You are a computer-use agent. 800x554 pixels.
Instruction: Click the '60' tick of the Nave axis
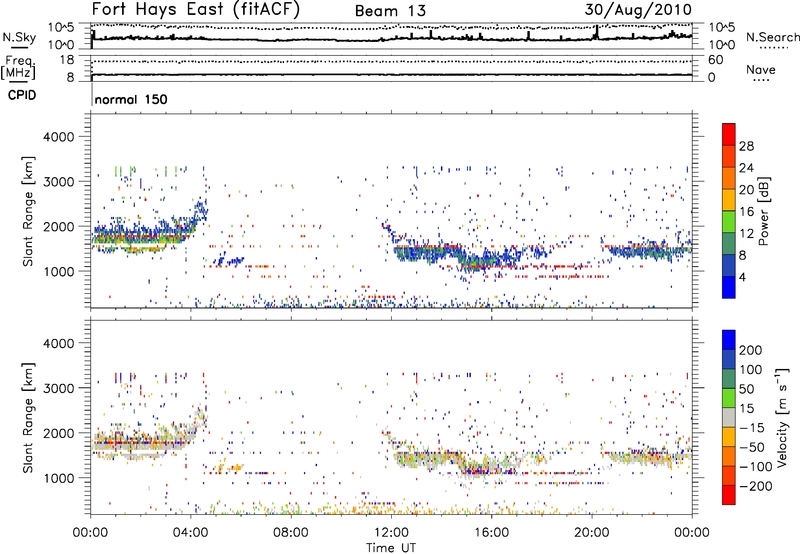pyautogui.click(x=715, y=60)
